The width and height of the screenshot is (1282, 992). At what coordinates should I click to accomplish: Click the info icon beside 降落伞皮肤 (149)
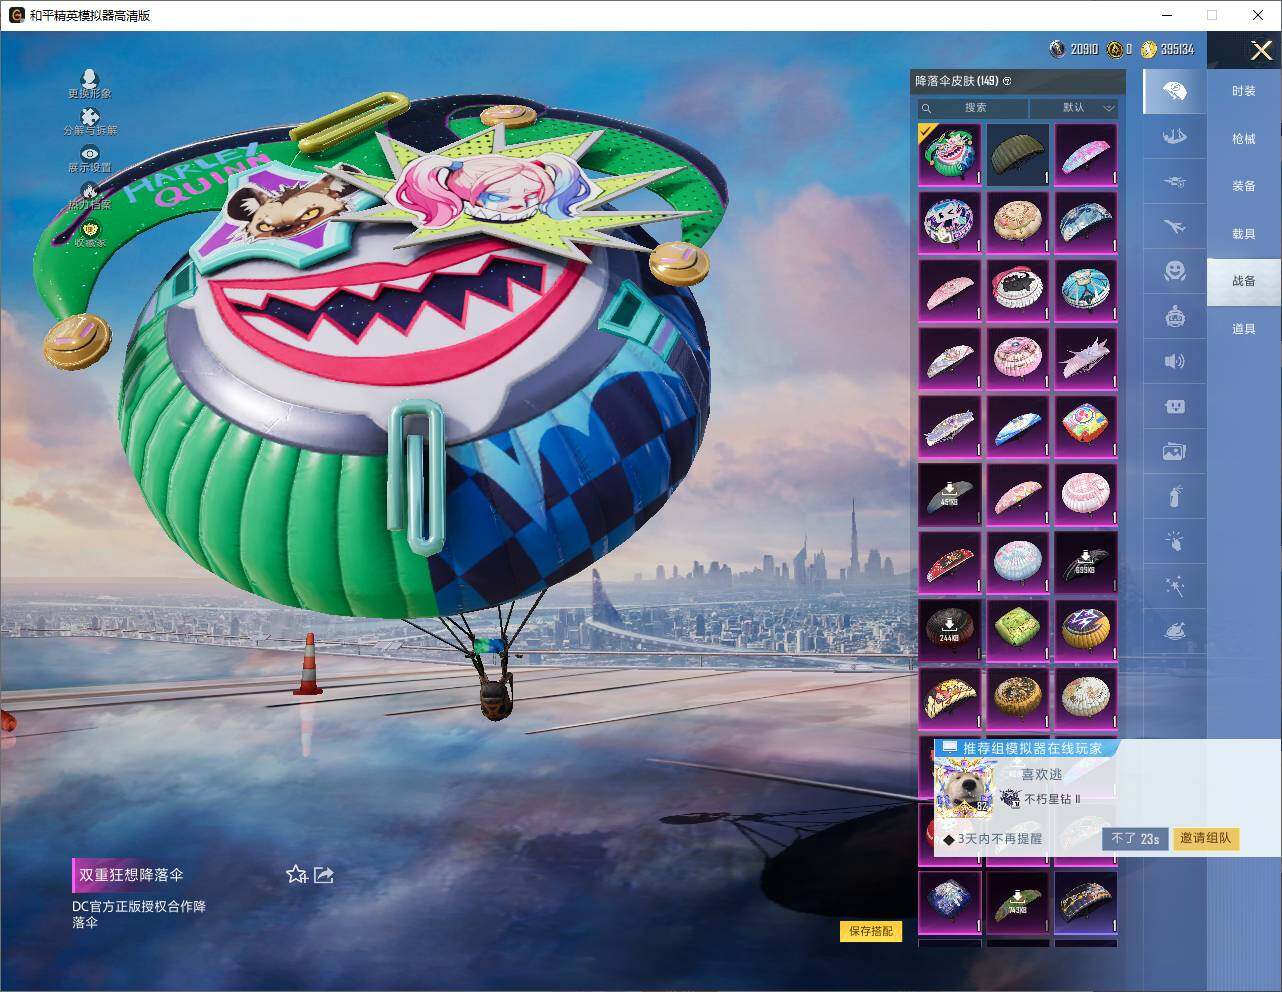1008,81
